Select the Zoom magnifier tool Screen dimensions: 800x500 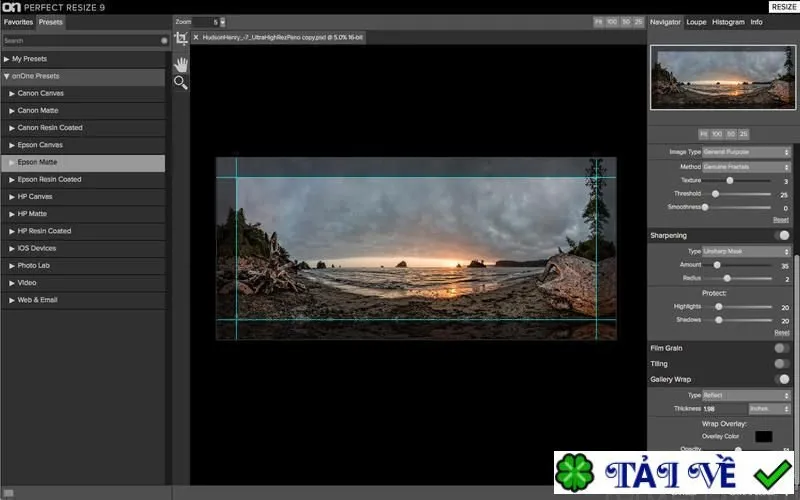coord(181,82)
